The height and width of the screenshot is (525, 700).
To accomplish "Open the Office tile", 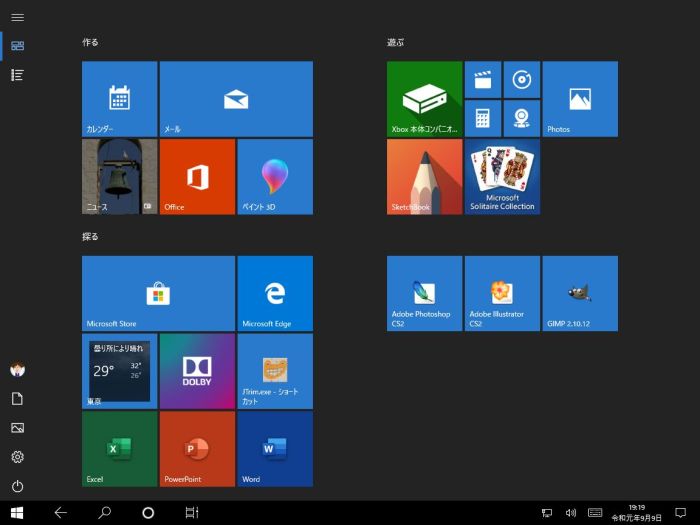I will 197,176.
